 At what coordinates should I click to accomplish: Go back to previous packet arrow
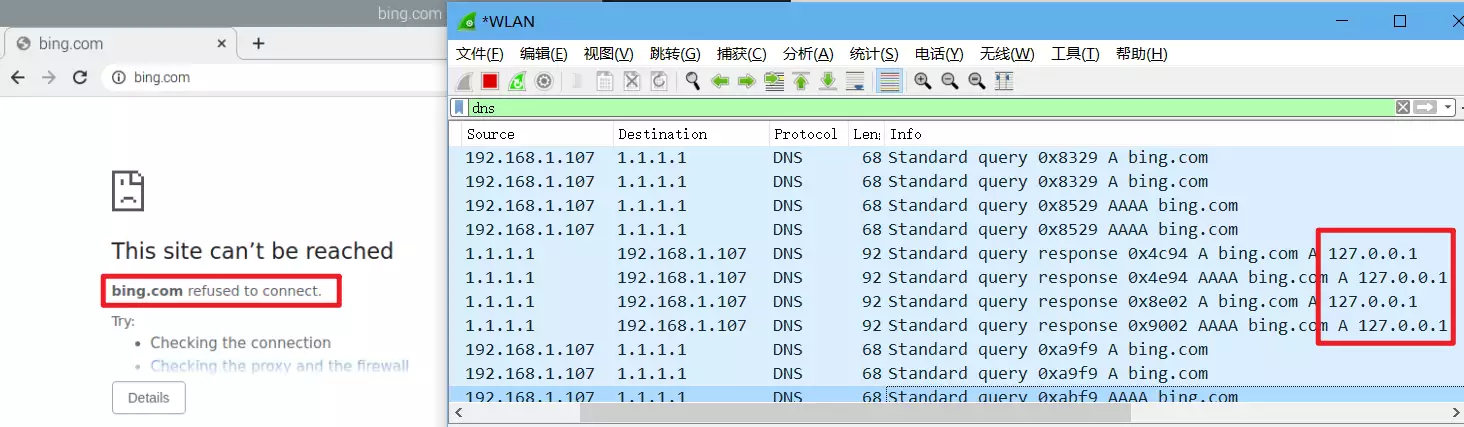[x=719, y=82]
